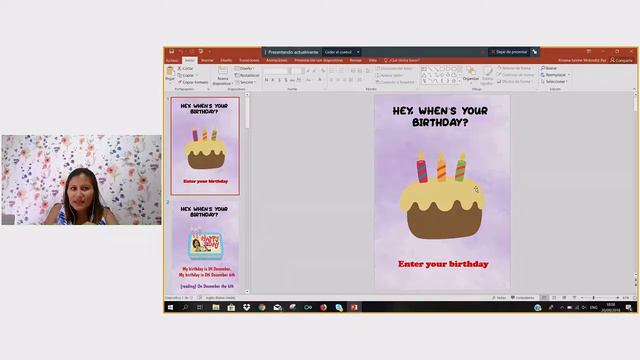Image resolution: width=640 pixels, height=360 pixels.
Task: Toggle underline S formatting
Action: click(x=279, y=80)
